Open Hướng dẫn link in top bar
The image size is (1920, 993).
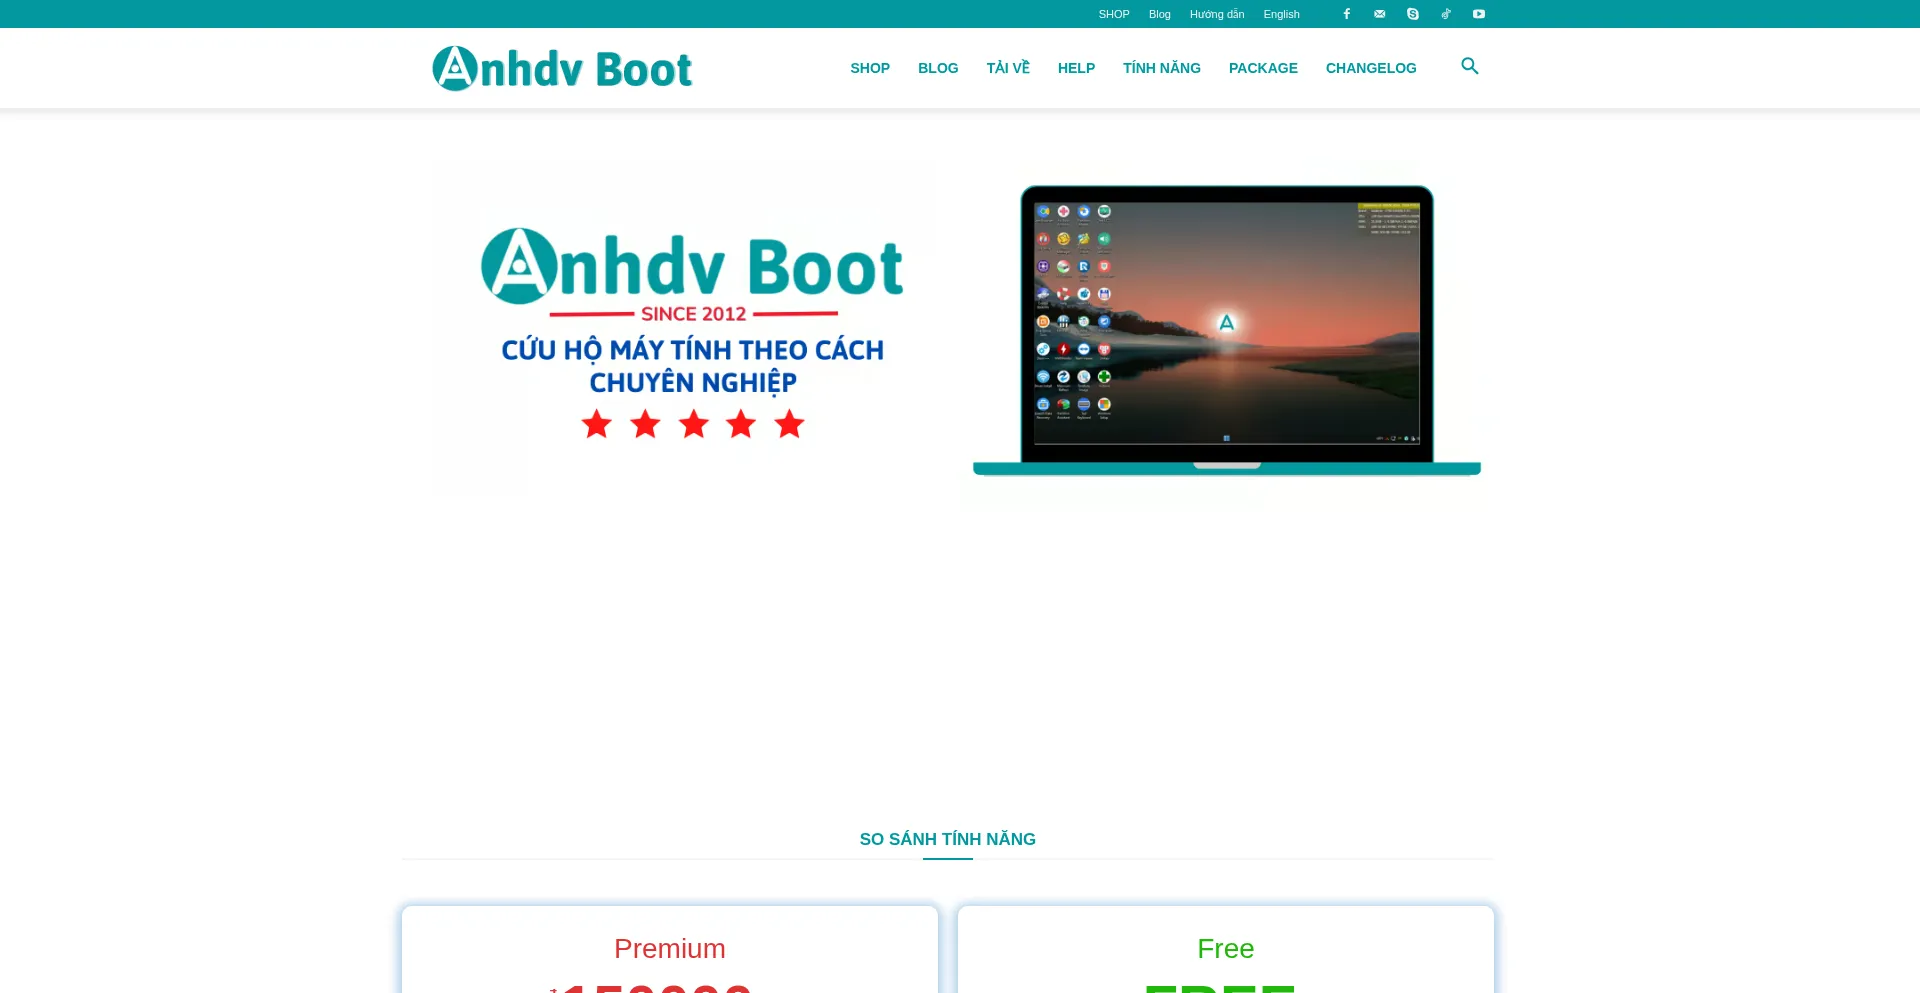[x=1217, y=14]
